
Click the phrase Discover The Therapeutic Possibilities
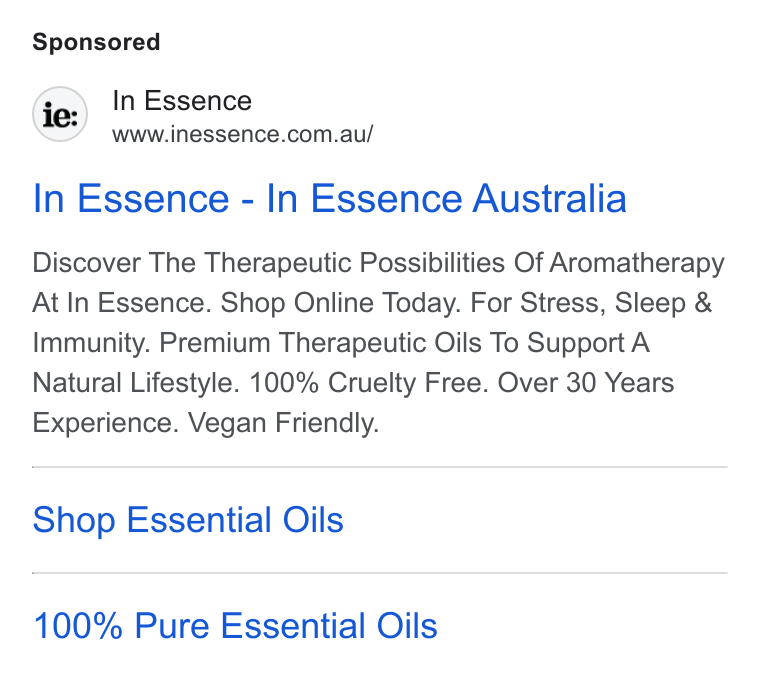pyautogui.click(x=269, y=263)
